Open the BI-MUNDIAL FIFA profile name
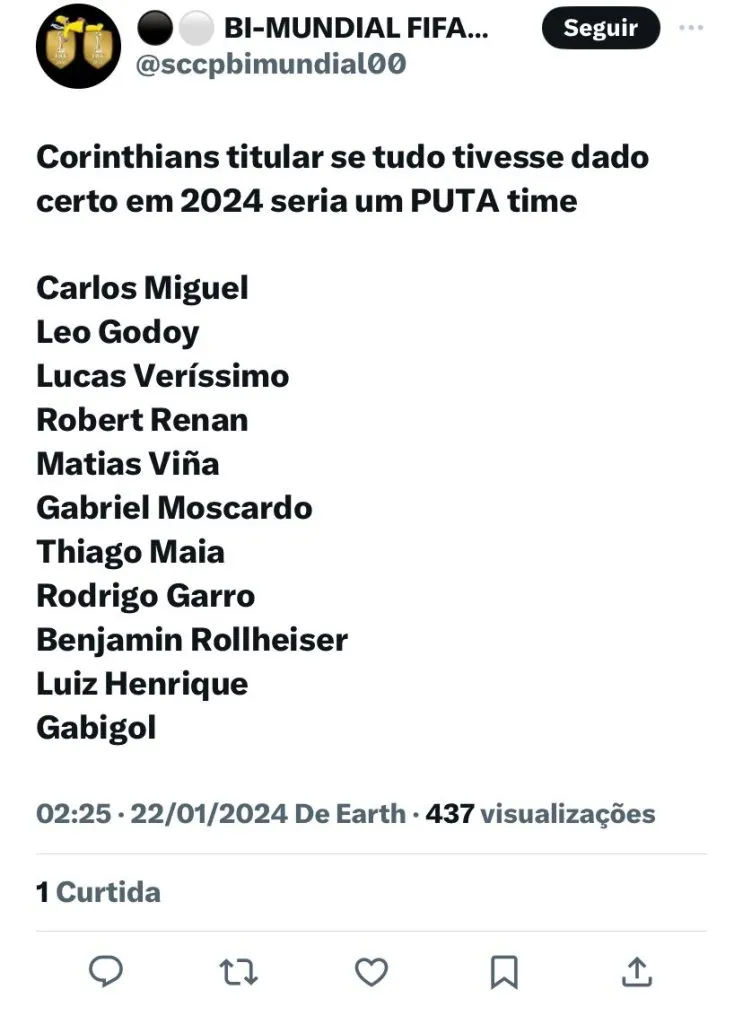The width and height of the screenshot is (743, 1024). tap(356, 30)
